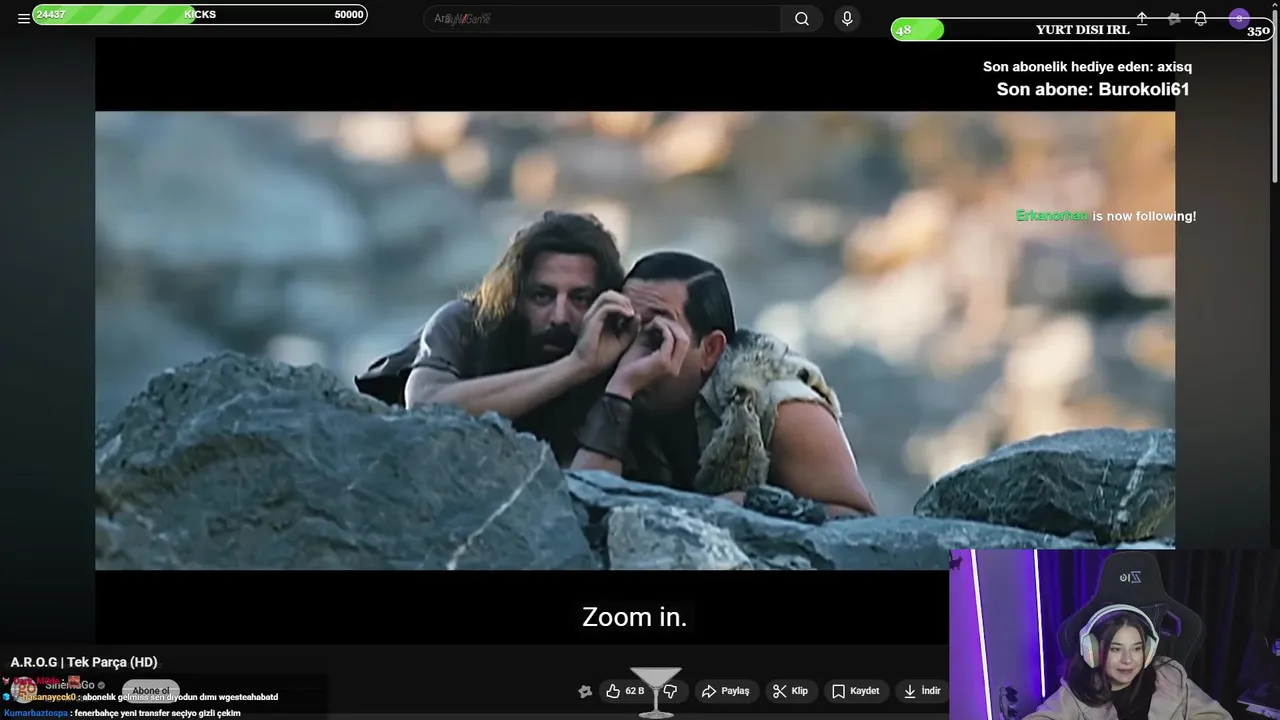The height and width of the screenshot is (720, 1280).
Task: Create a clip with Klip button
Action: tap(790, 691)
